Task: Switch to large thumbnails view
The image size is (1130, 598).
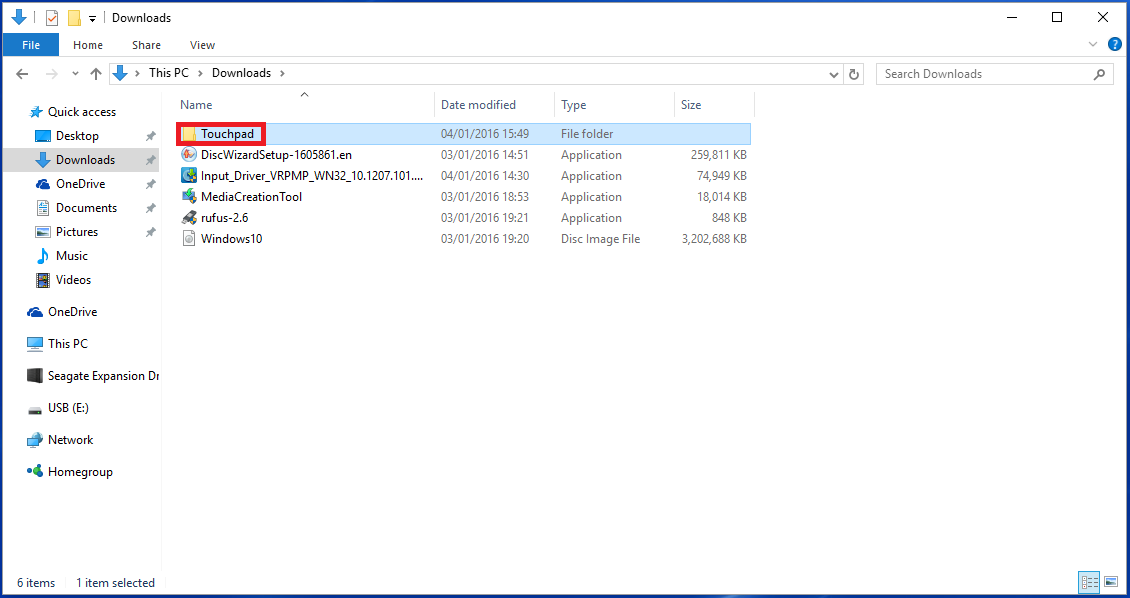Action: [x=1111, y=582]
